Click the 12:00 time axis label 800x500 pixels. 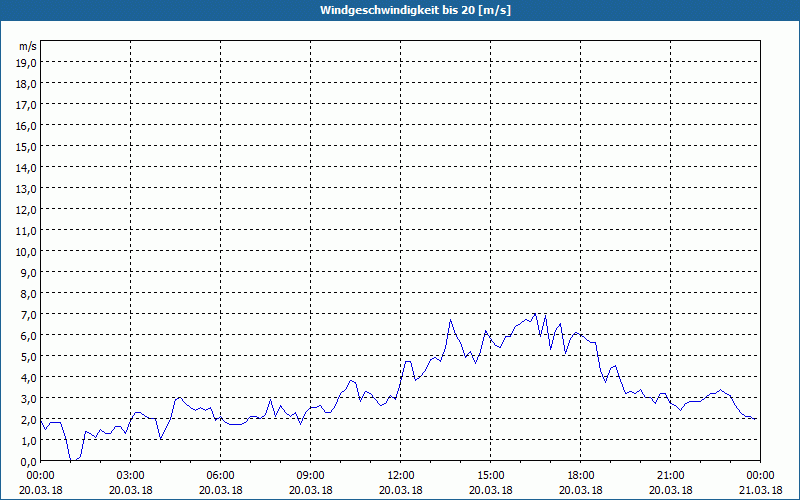click(401, 476)
